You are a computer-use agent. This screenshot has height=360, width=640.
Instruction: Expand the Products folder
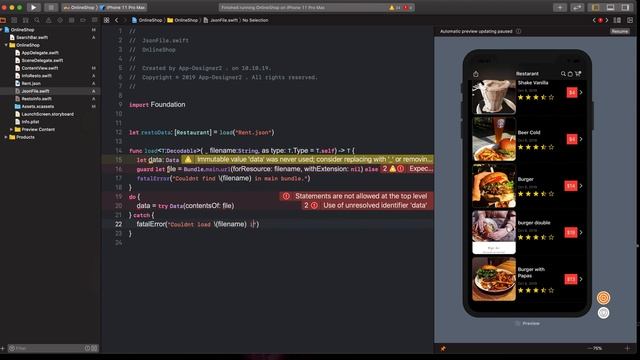coord(6,137)
